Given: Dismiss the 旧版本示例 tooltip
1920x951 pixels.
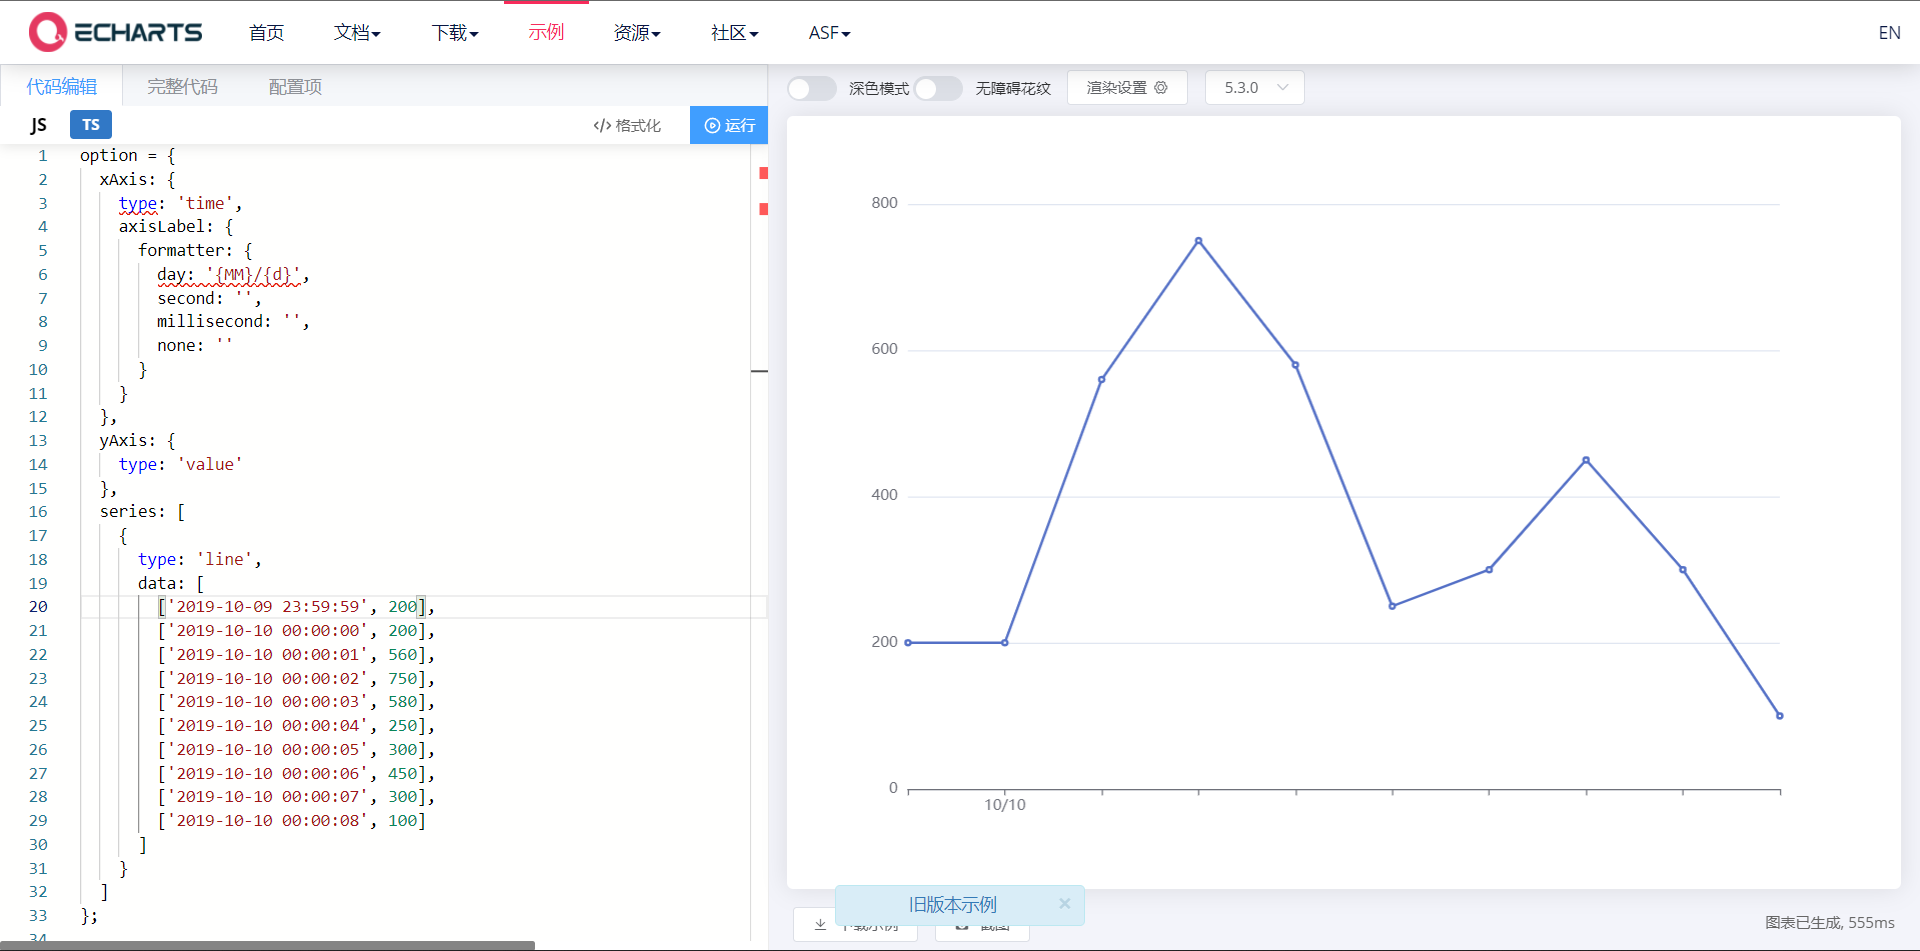Looking at the screenshot, I should click(1065, 904).
